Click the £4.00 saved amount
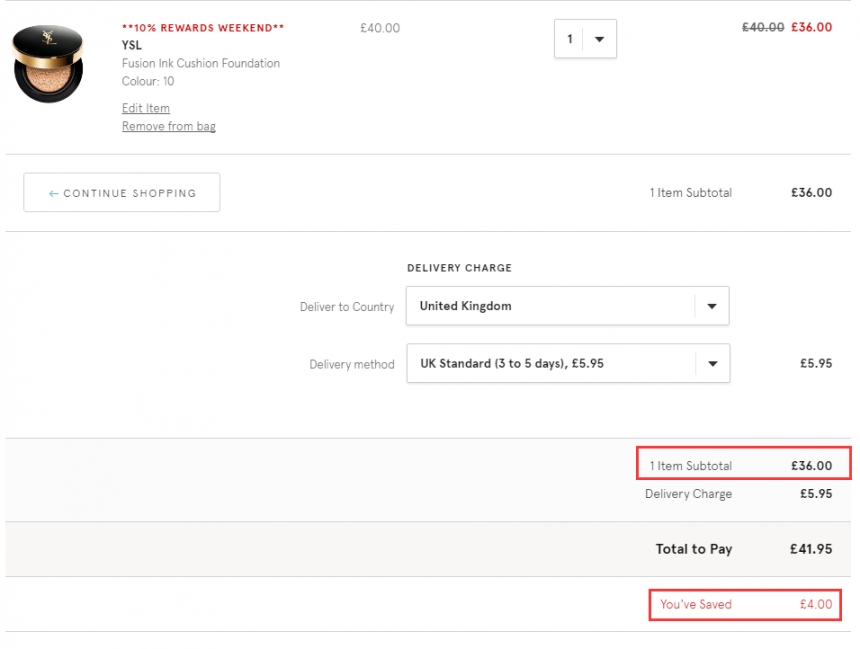860x649 pixels. (x=816, y=604)
